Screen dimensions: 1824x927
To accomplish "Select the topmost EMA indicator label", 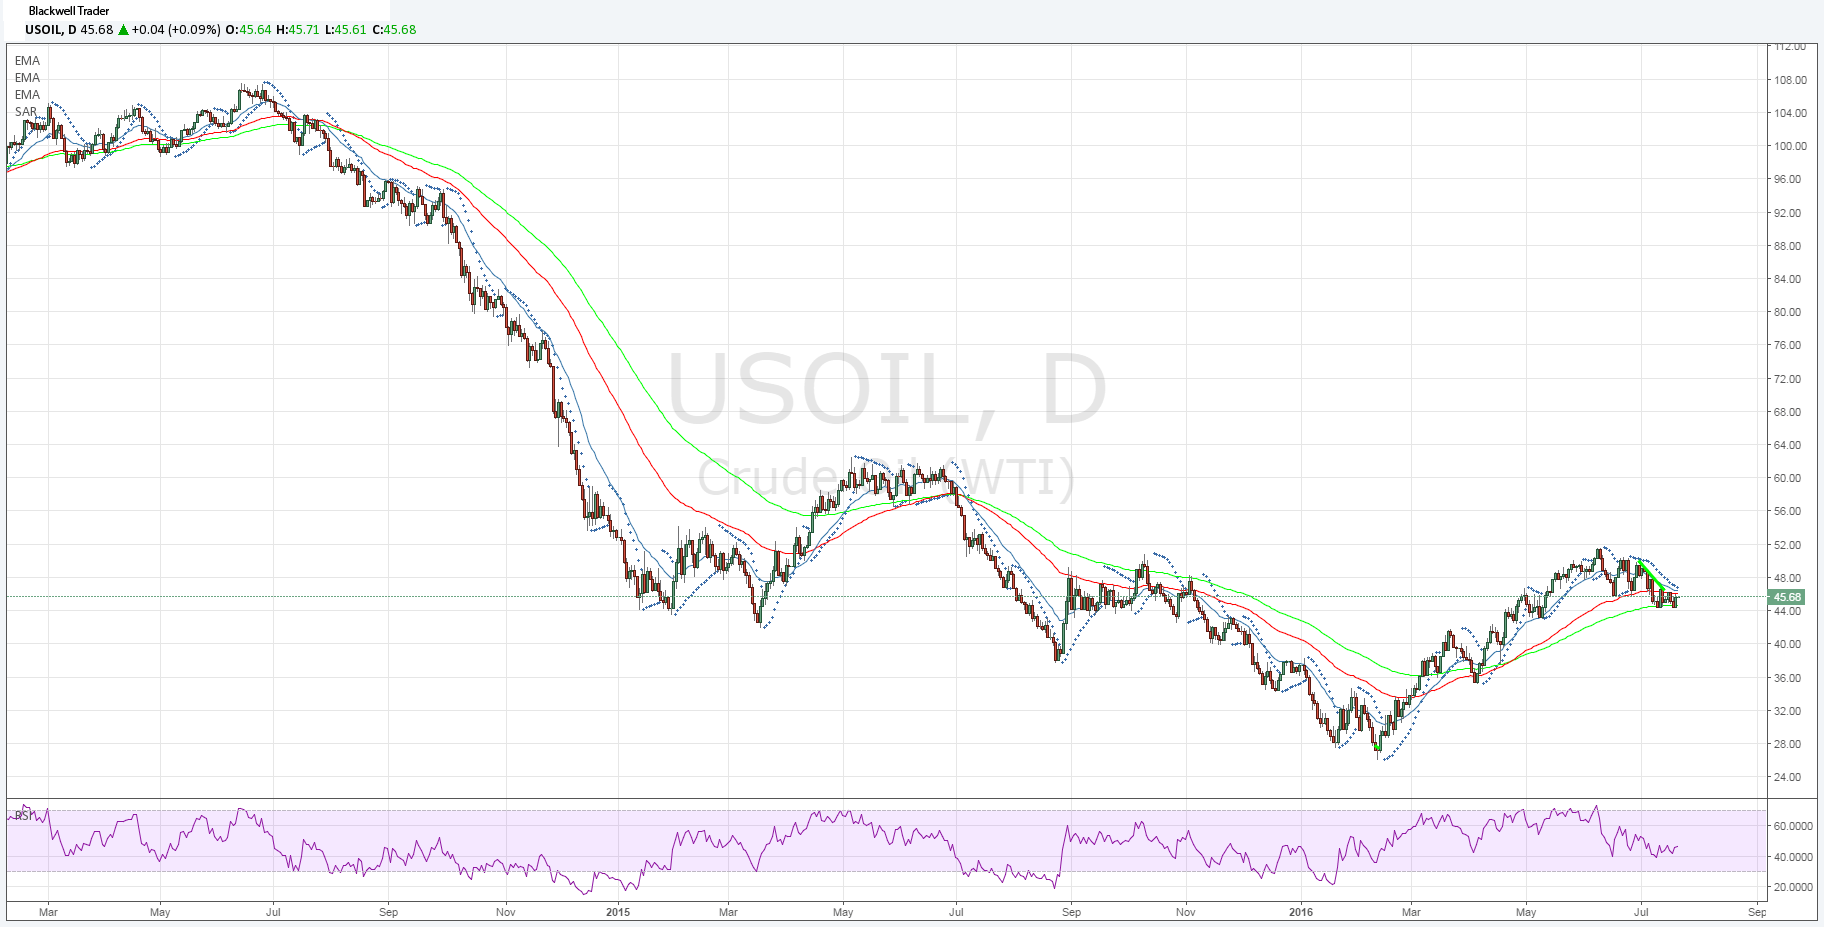I will point(27,61).
